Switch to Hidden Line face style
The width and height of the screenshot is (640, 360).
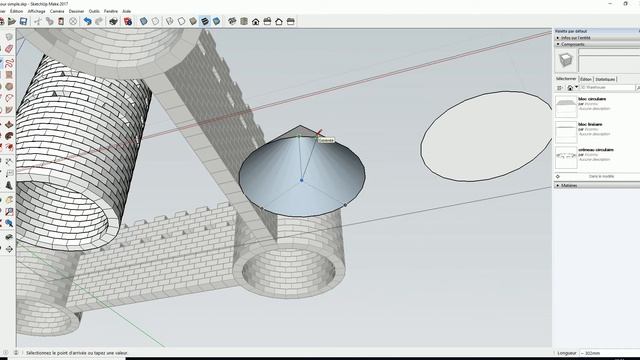181,21
